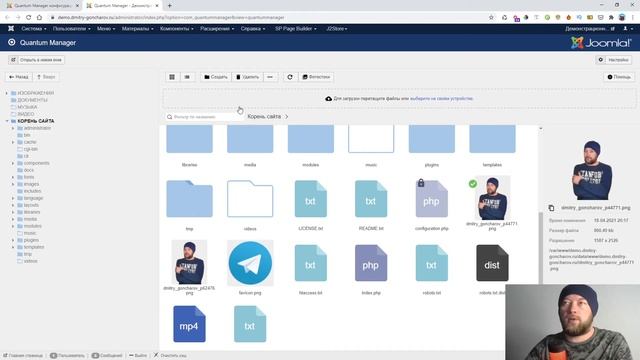Focus the filter by name search field
This screenshot has height=360, width=640.
tap(204, 117)
